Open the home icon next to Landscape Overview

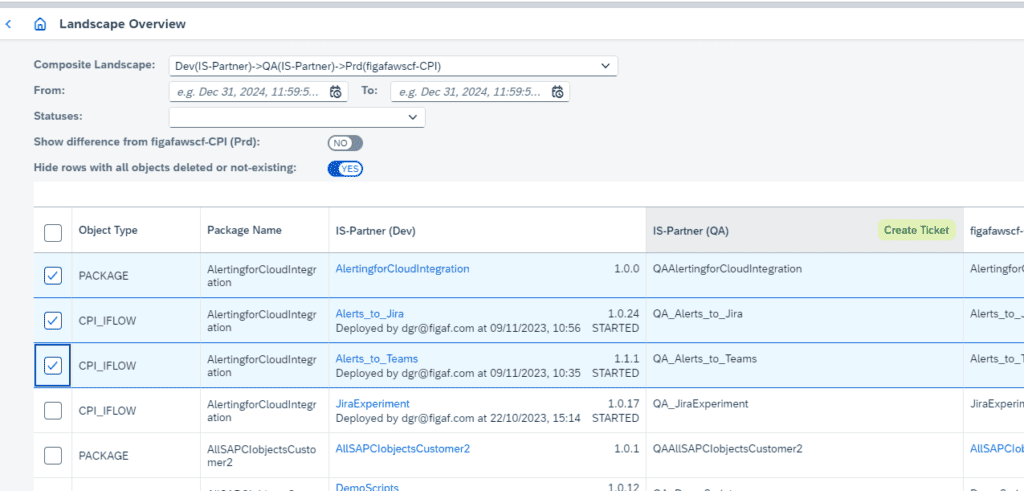pyautogui.click(x=40, y=24)
